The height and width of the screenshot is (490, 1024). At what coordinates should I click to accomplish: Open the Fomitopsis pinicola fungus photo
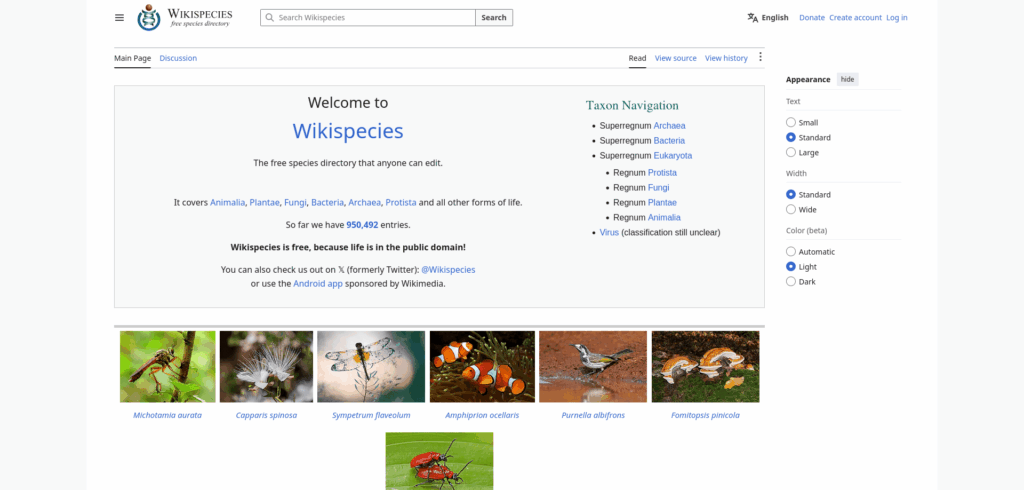tap(705, 367)
